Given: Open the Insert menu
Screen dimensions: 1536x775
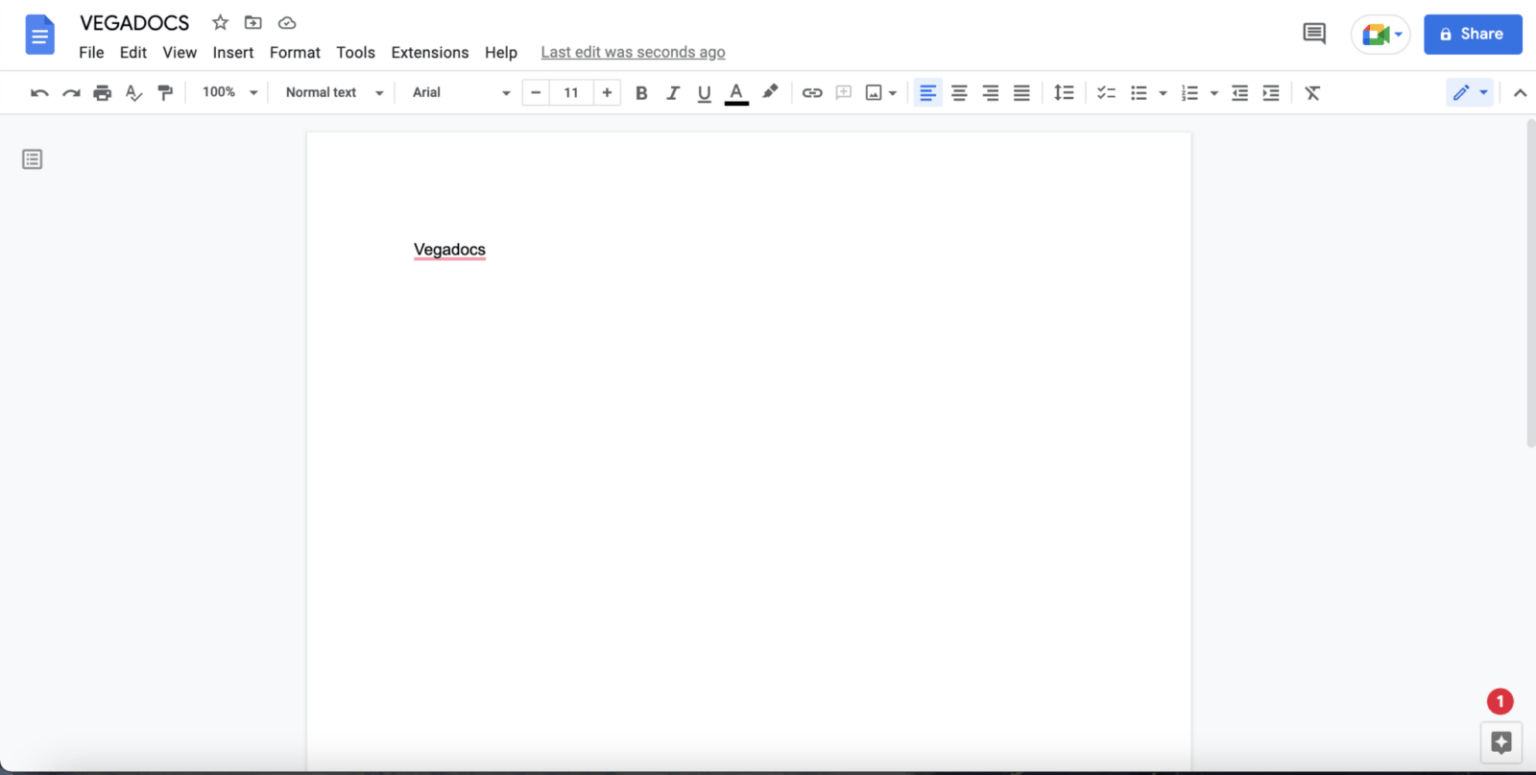Looking at the screenshot, I should click(233, 52).
